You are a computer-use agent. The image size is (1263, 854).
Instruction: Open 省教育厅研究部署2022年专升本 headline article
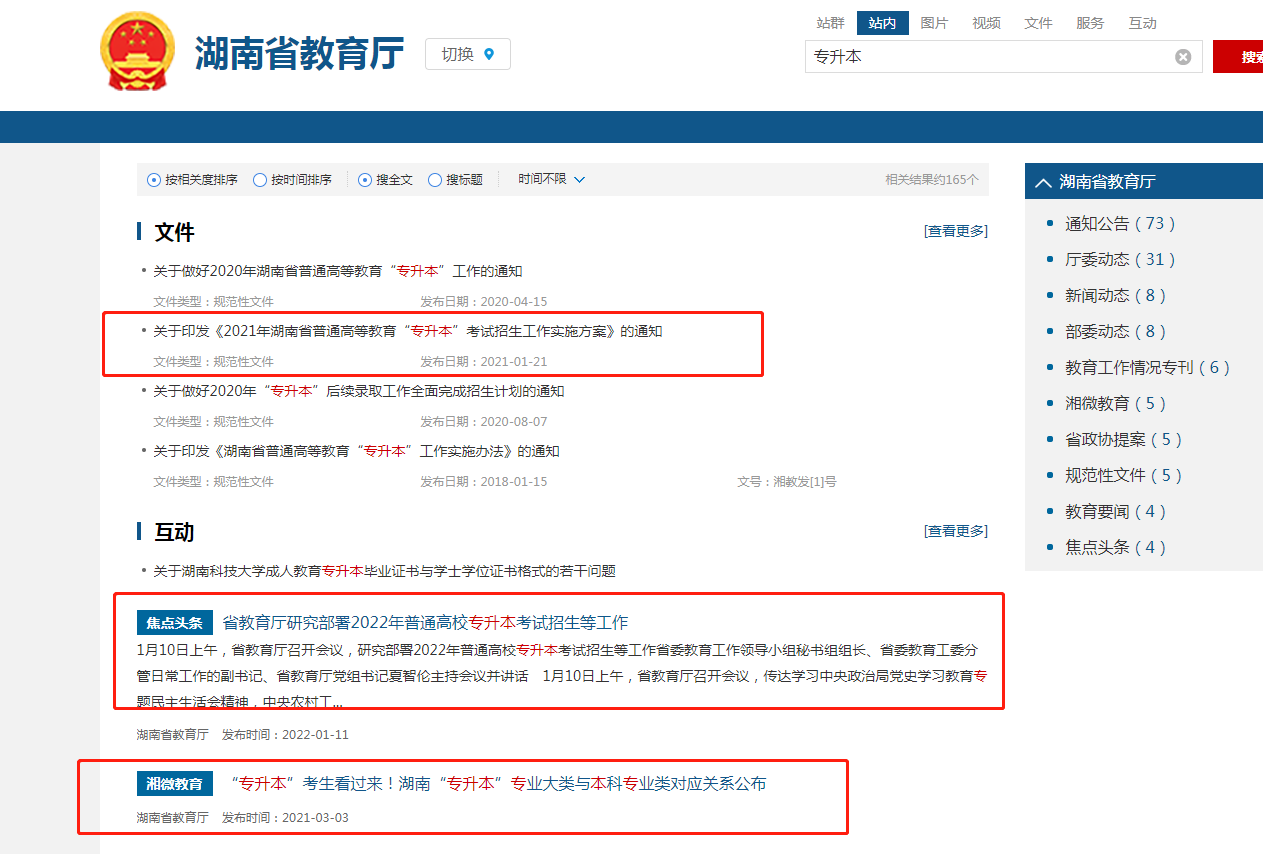(425, 623)
